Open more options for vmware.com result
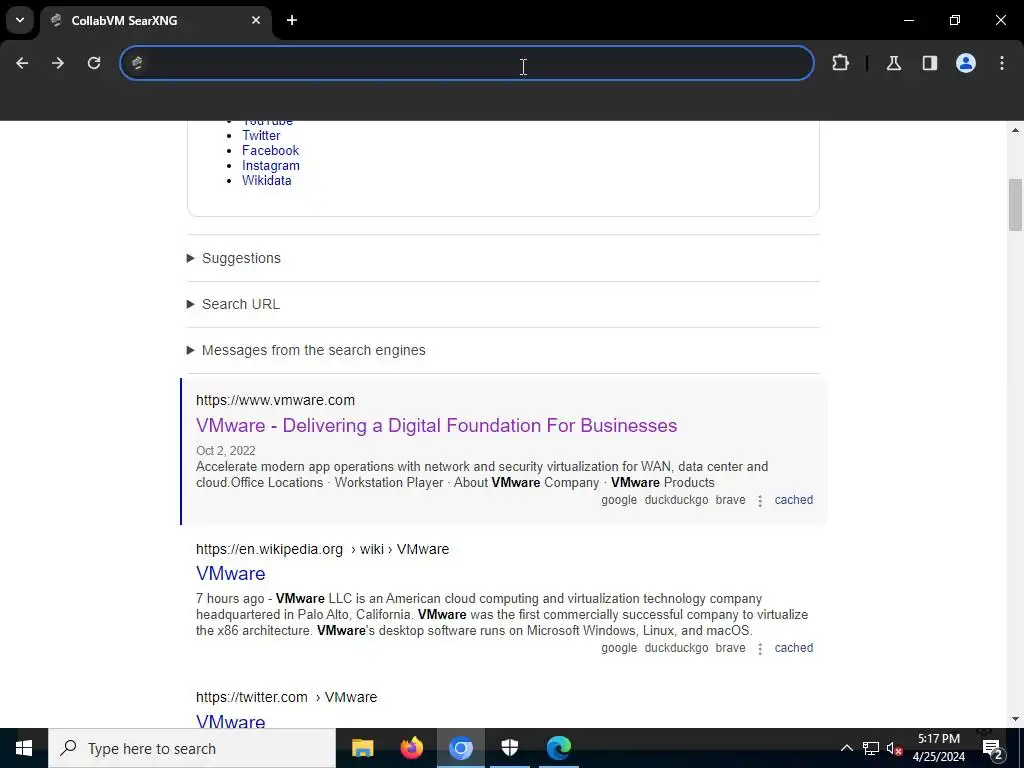 click(760, 501)
